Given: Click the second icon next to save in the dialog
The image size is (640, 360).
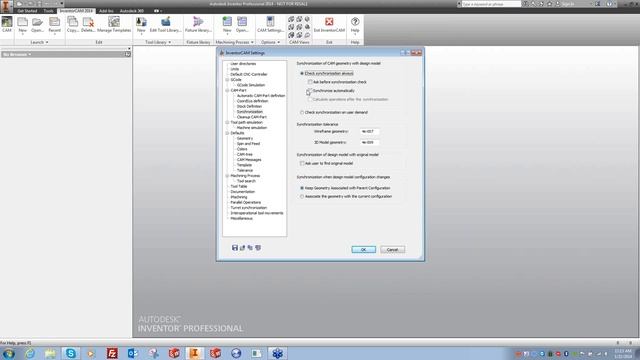Looking at the screenshot, I should pyautogui.click(x=242, y=248).
